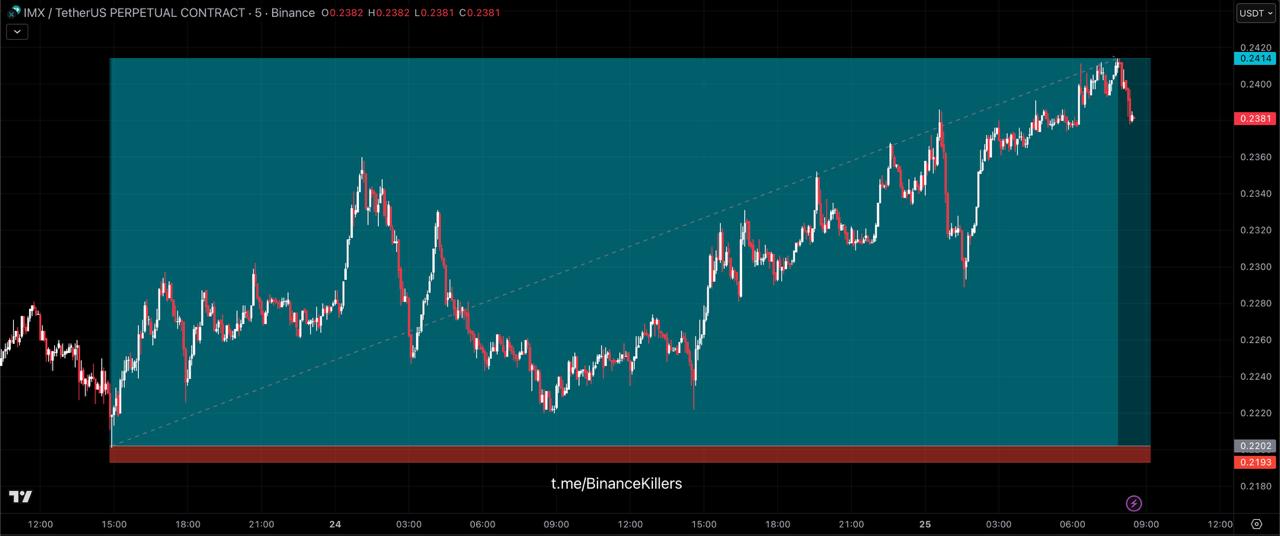Click the date label 25 on time axis

pos(925,524)
